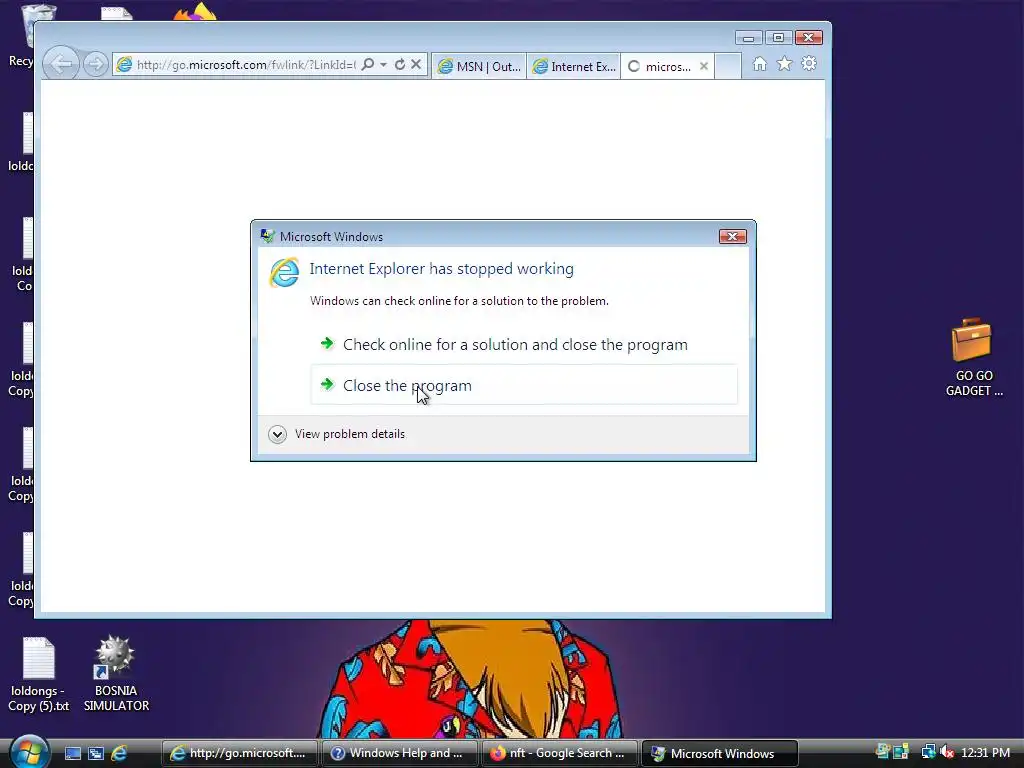Click the search magnifier in address bar
The image size is (1024, 768).
(368, 64)
